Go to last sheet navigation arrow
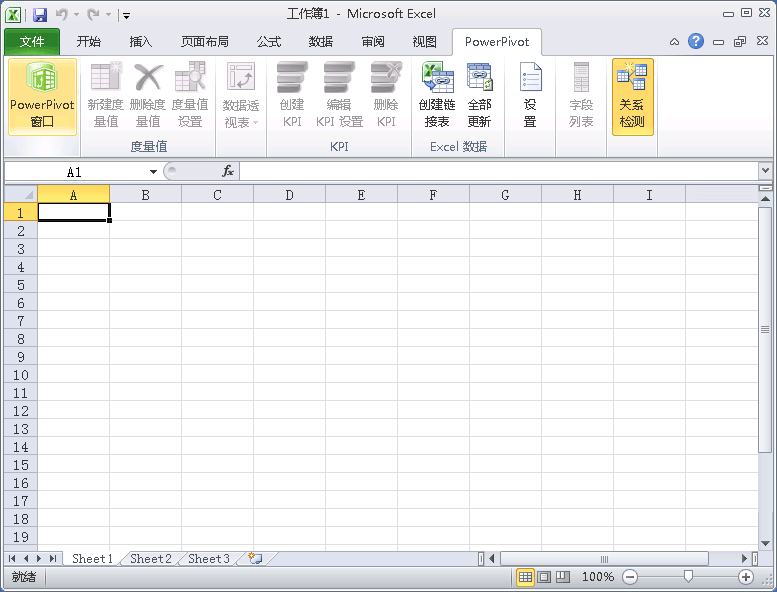This screenshot has height=592, width=777. pyautogui.click(x=53, y=559)
